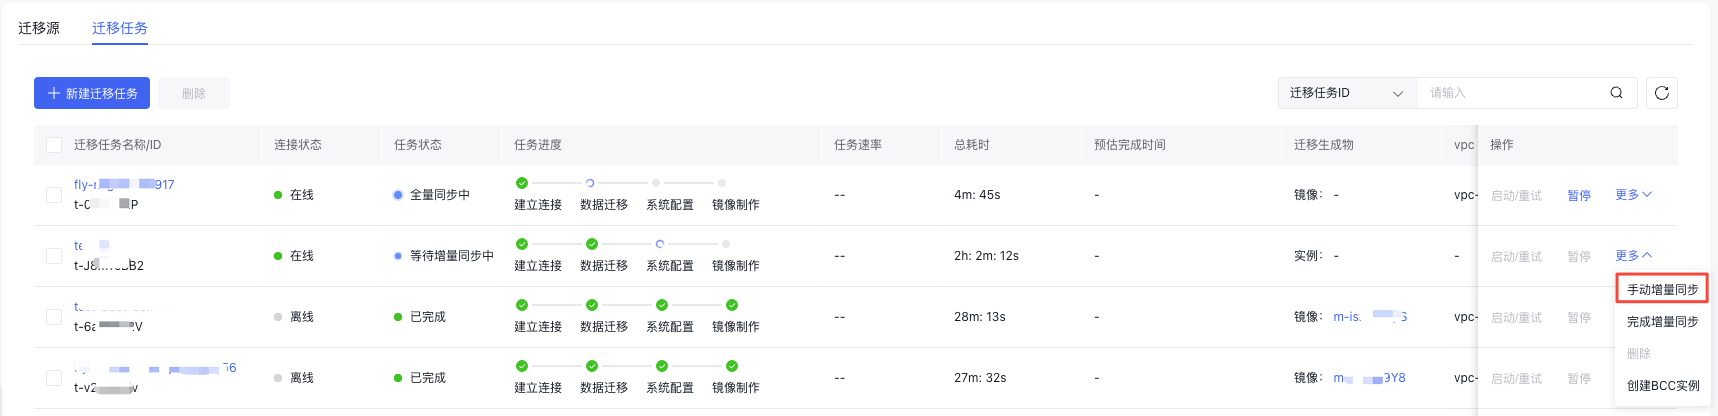Click the 请输入 search input field

(1510, 93)
